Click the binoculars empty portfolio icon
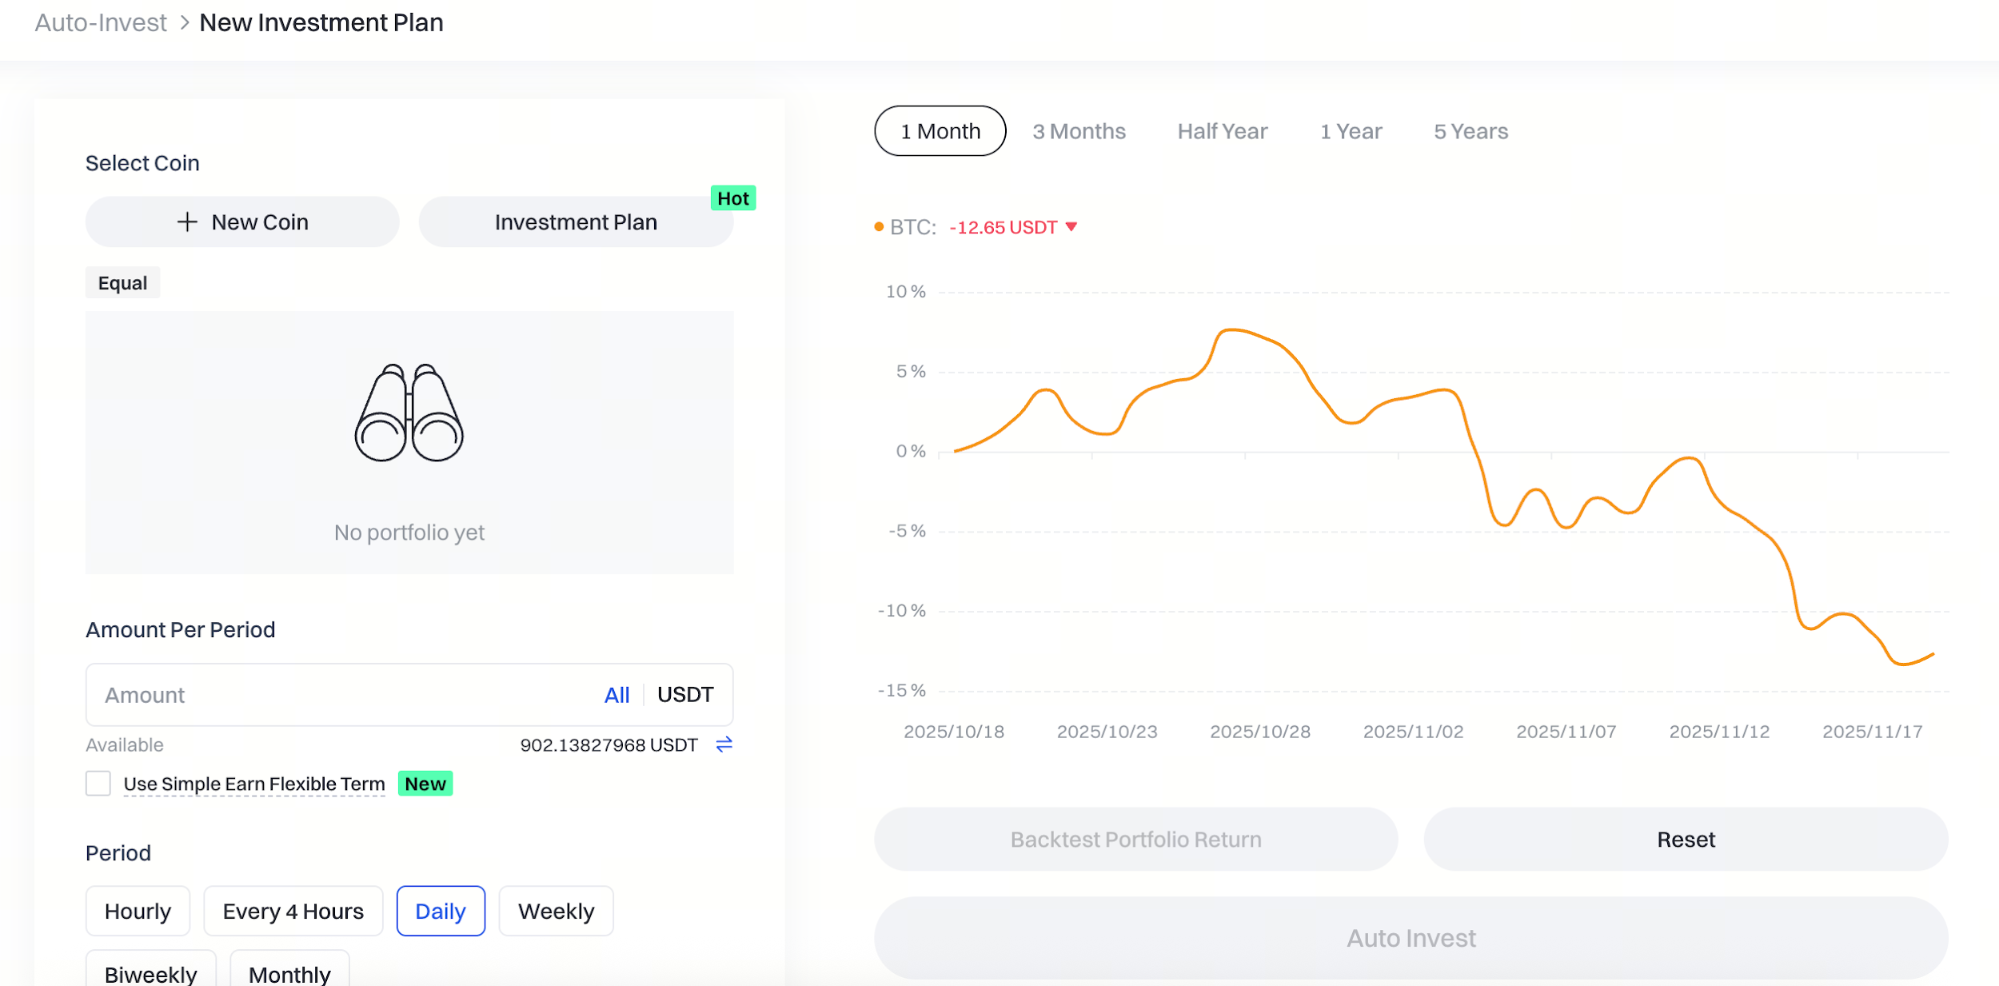 click(x=409, y=413)
